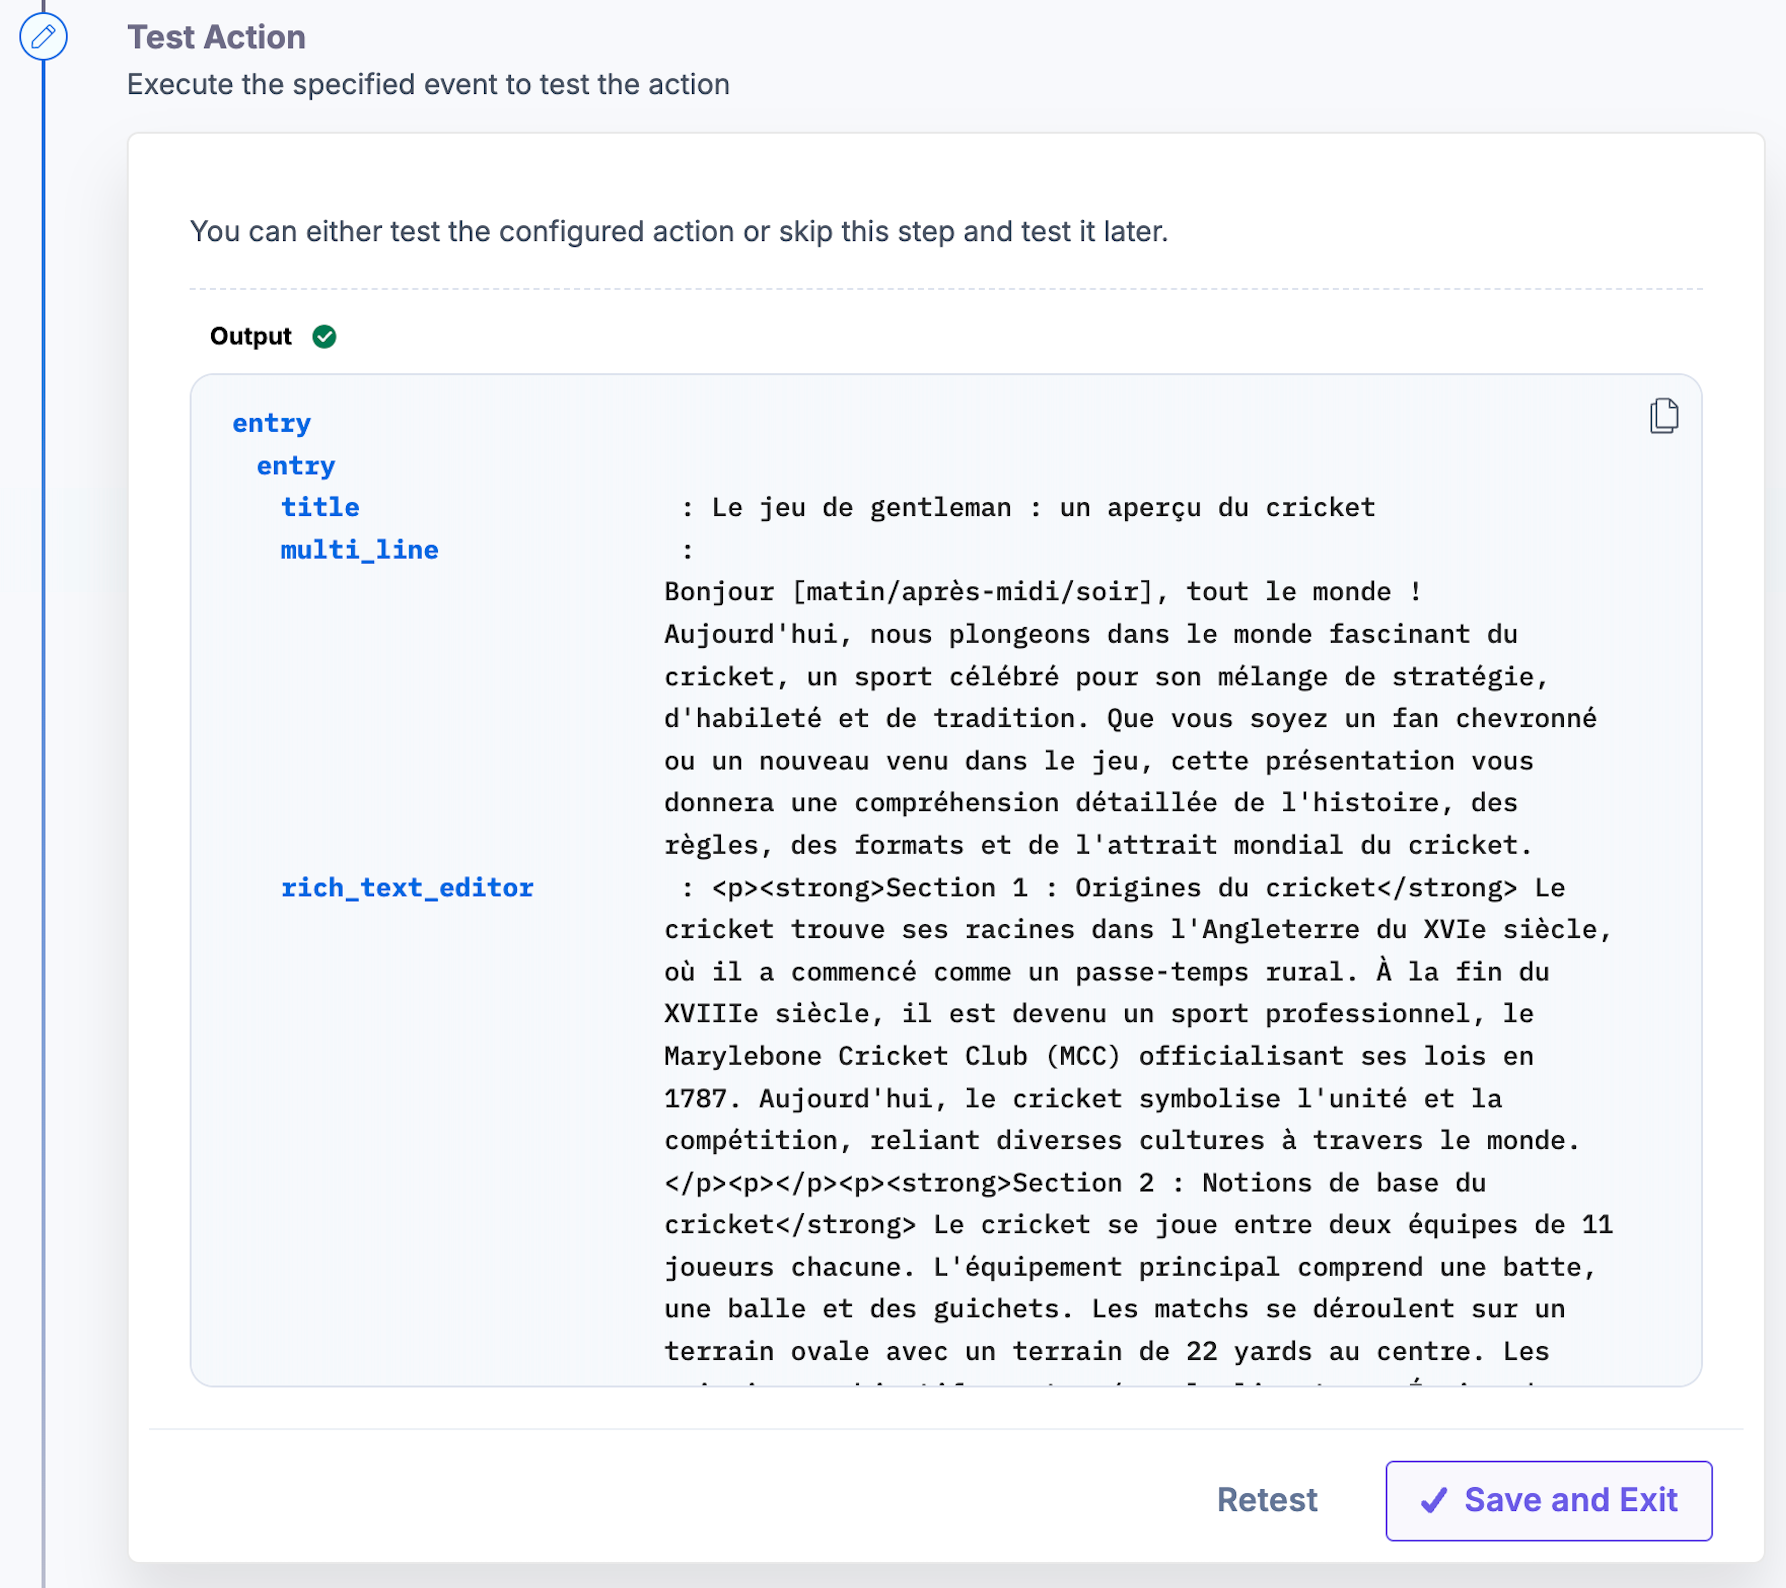Click the Test Action heading

pyautogui.click(x=216, y=37)
